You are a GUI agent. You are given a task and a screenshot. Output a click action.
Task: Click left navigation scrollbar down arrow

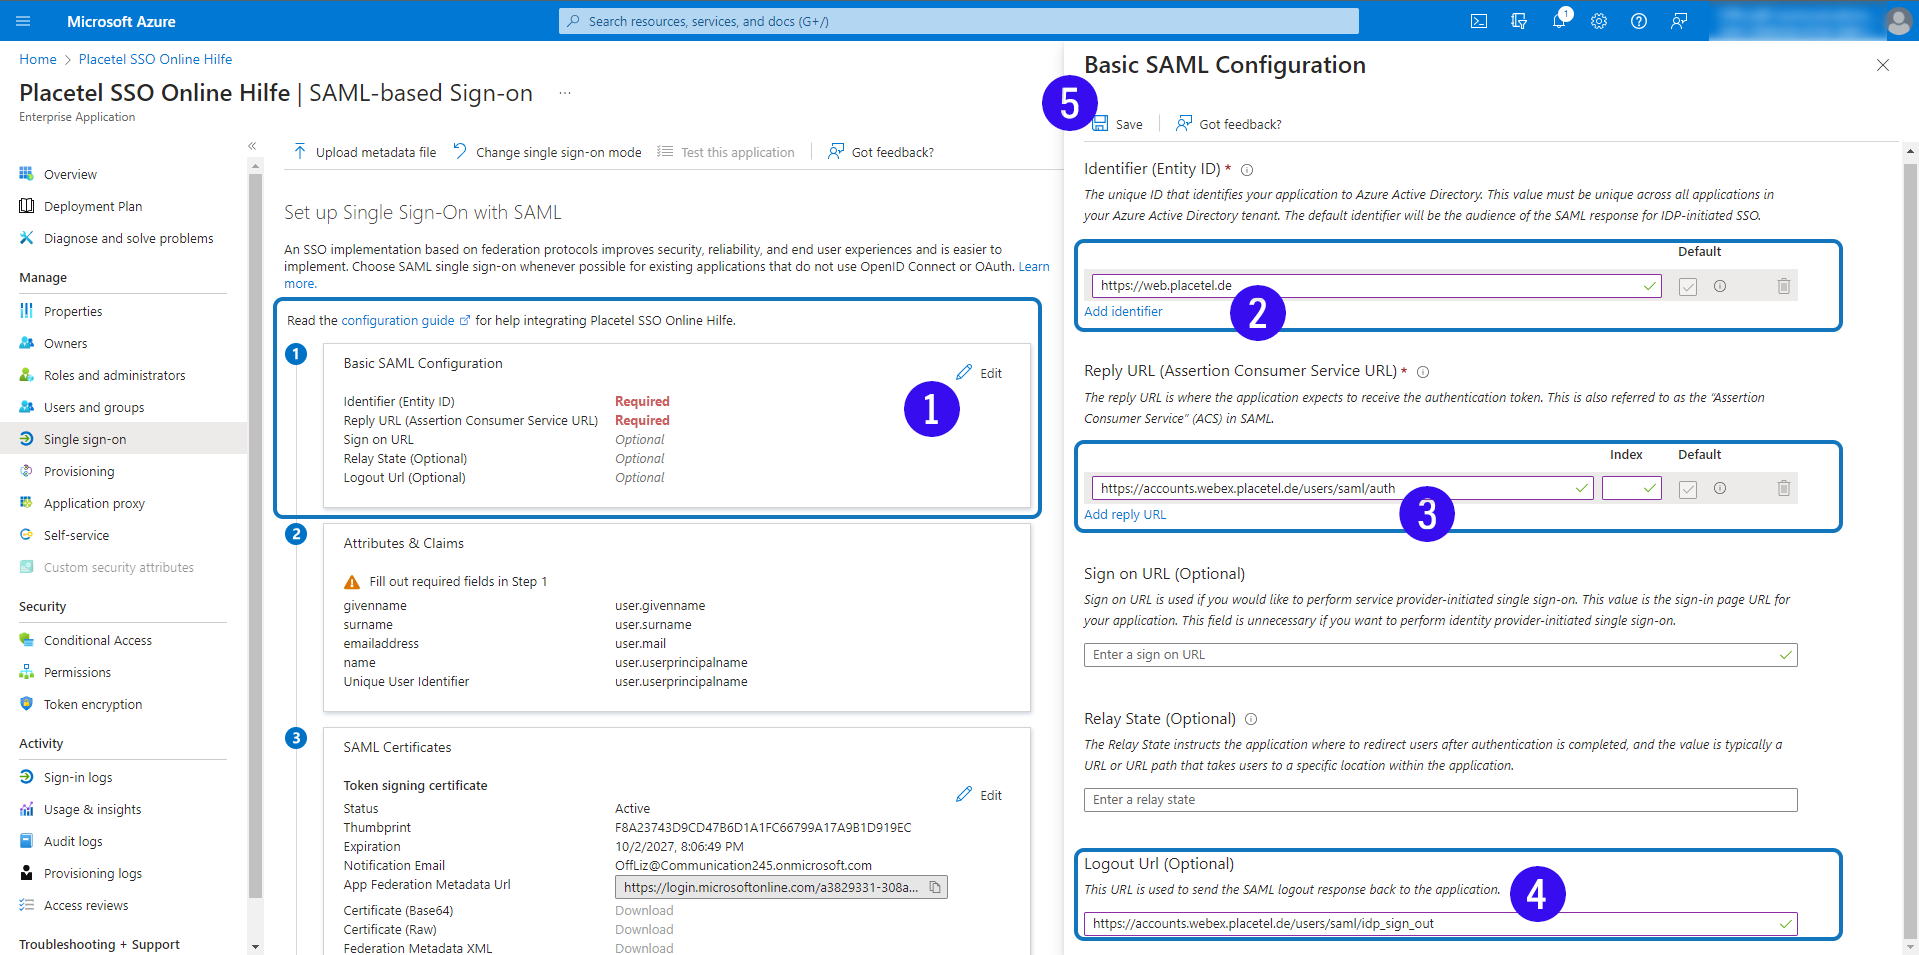click(x=255, y=946)
